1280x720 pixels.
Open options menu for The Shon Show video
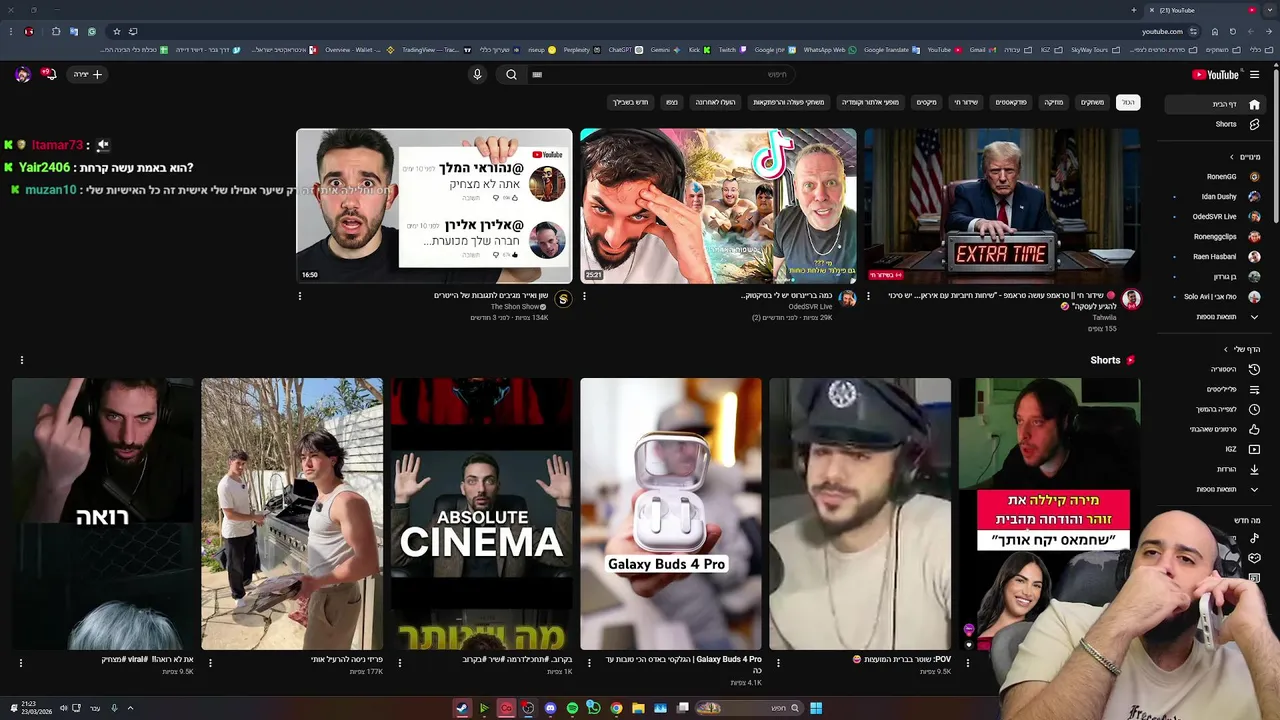coord(300,296)
